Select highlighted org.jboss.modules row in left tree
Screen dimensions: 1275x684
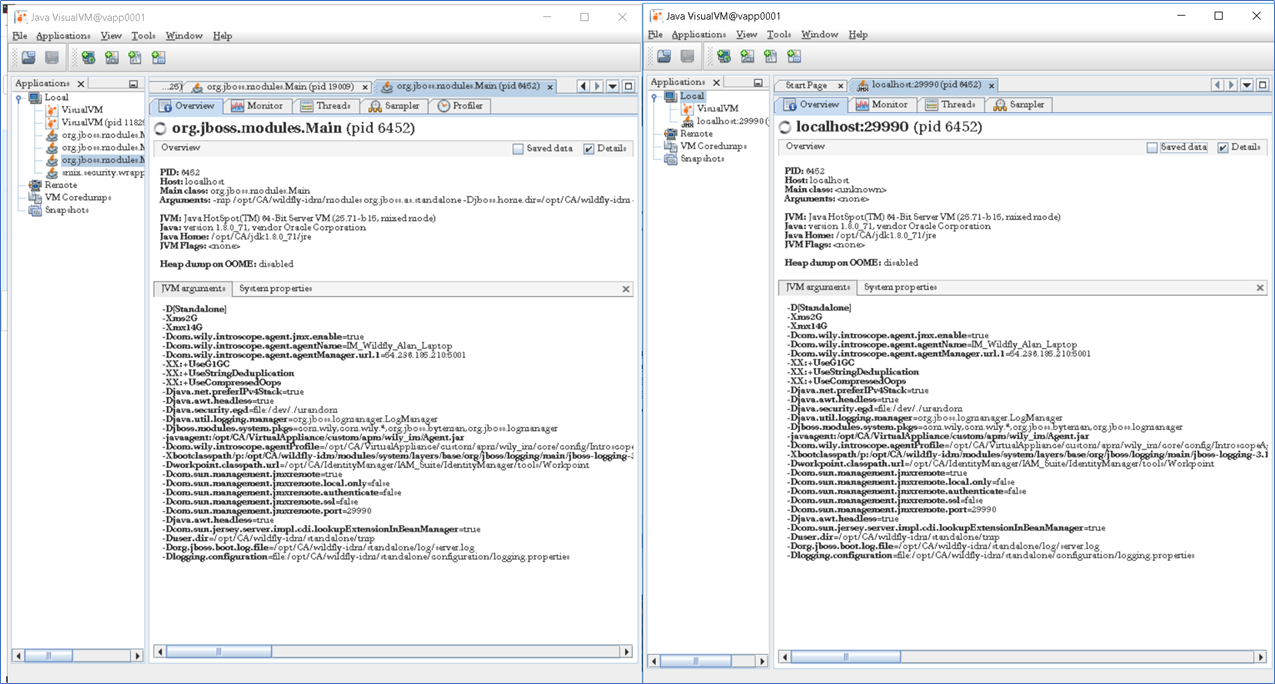(103, 160)
